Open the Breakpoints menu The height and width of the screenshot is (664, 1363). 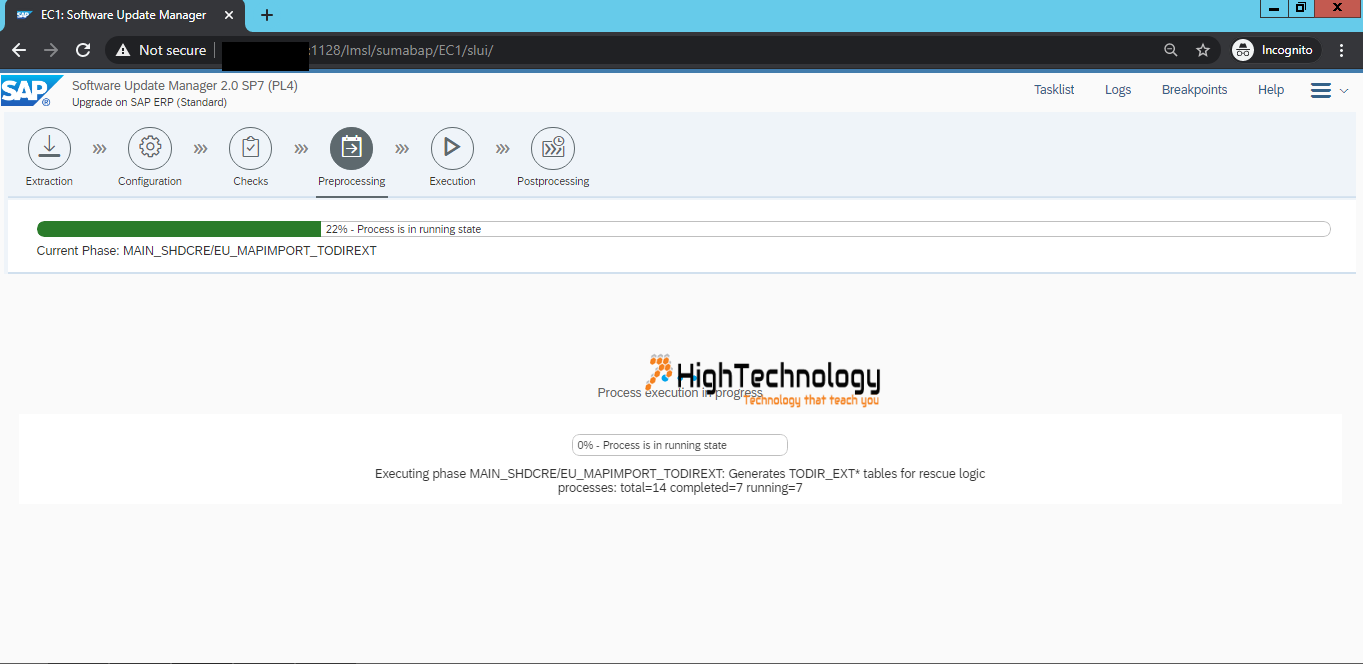click(x=1194, y=90)
